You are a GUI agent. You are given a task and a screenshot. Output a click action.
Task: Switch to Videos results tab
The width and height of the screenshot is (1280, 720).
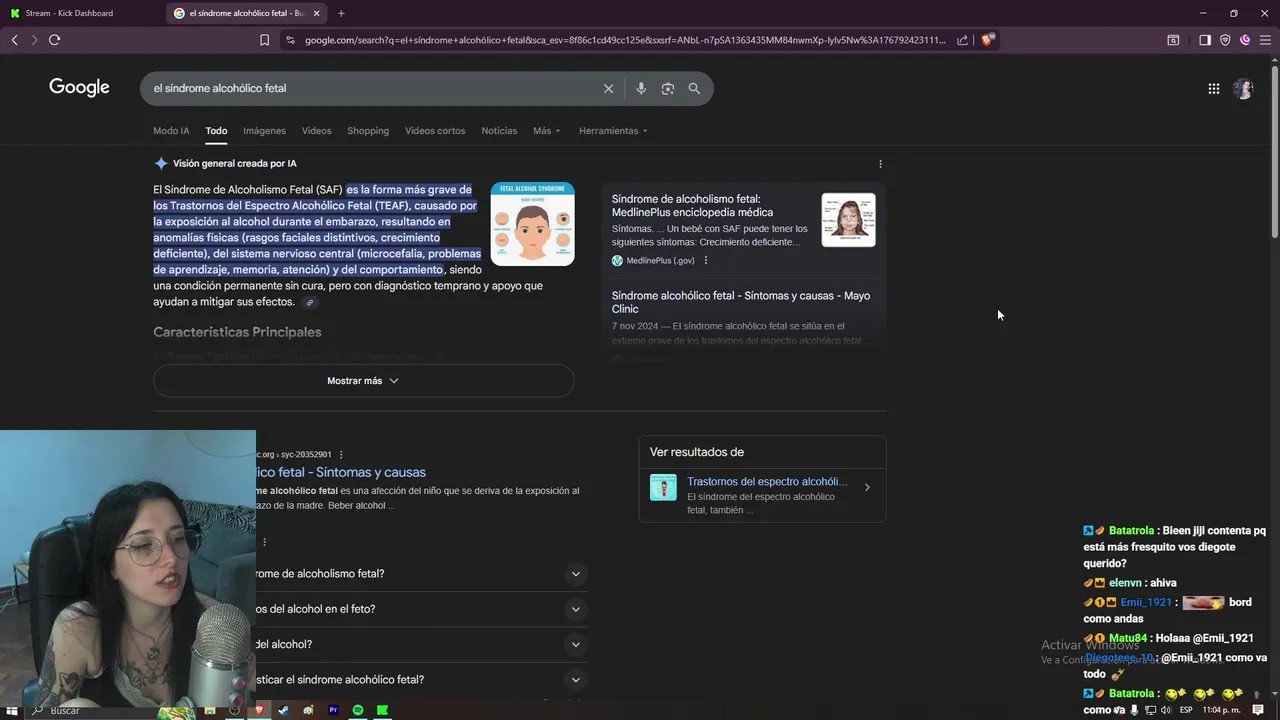[x=316, y=131]
